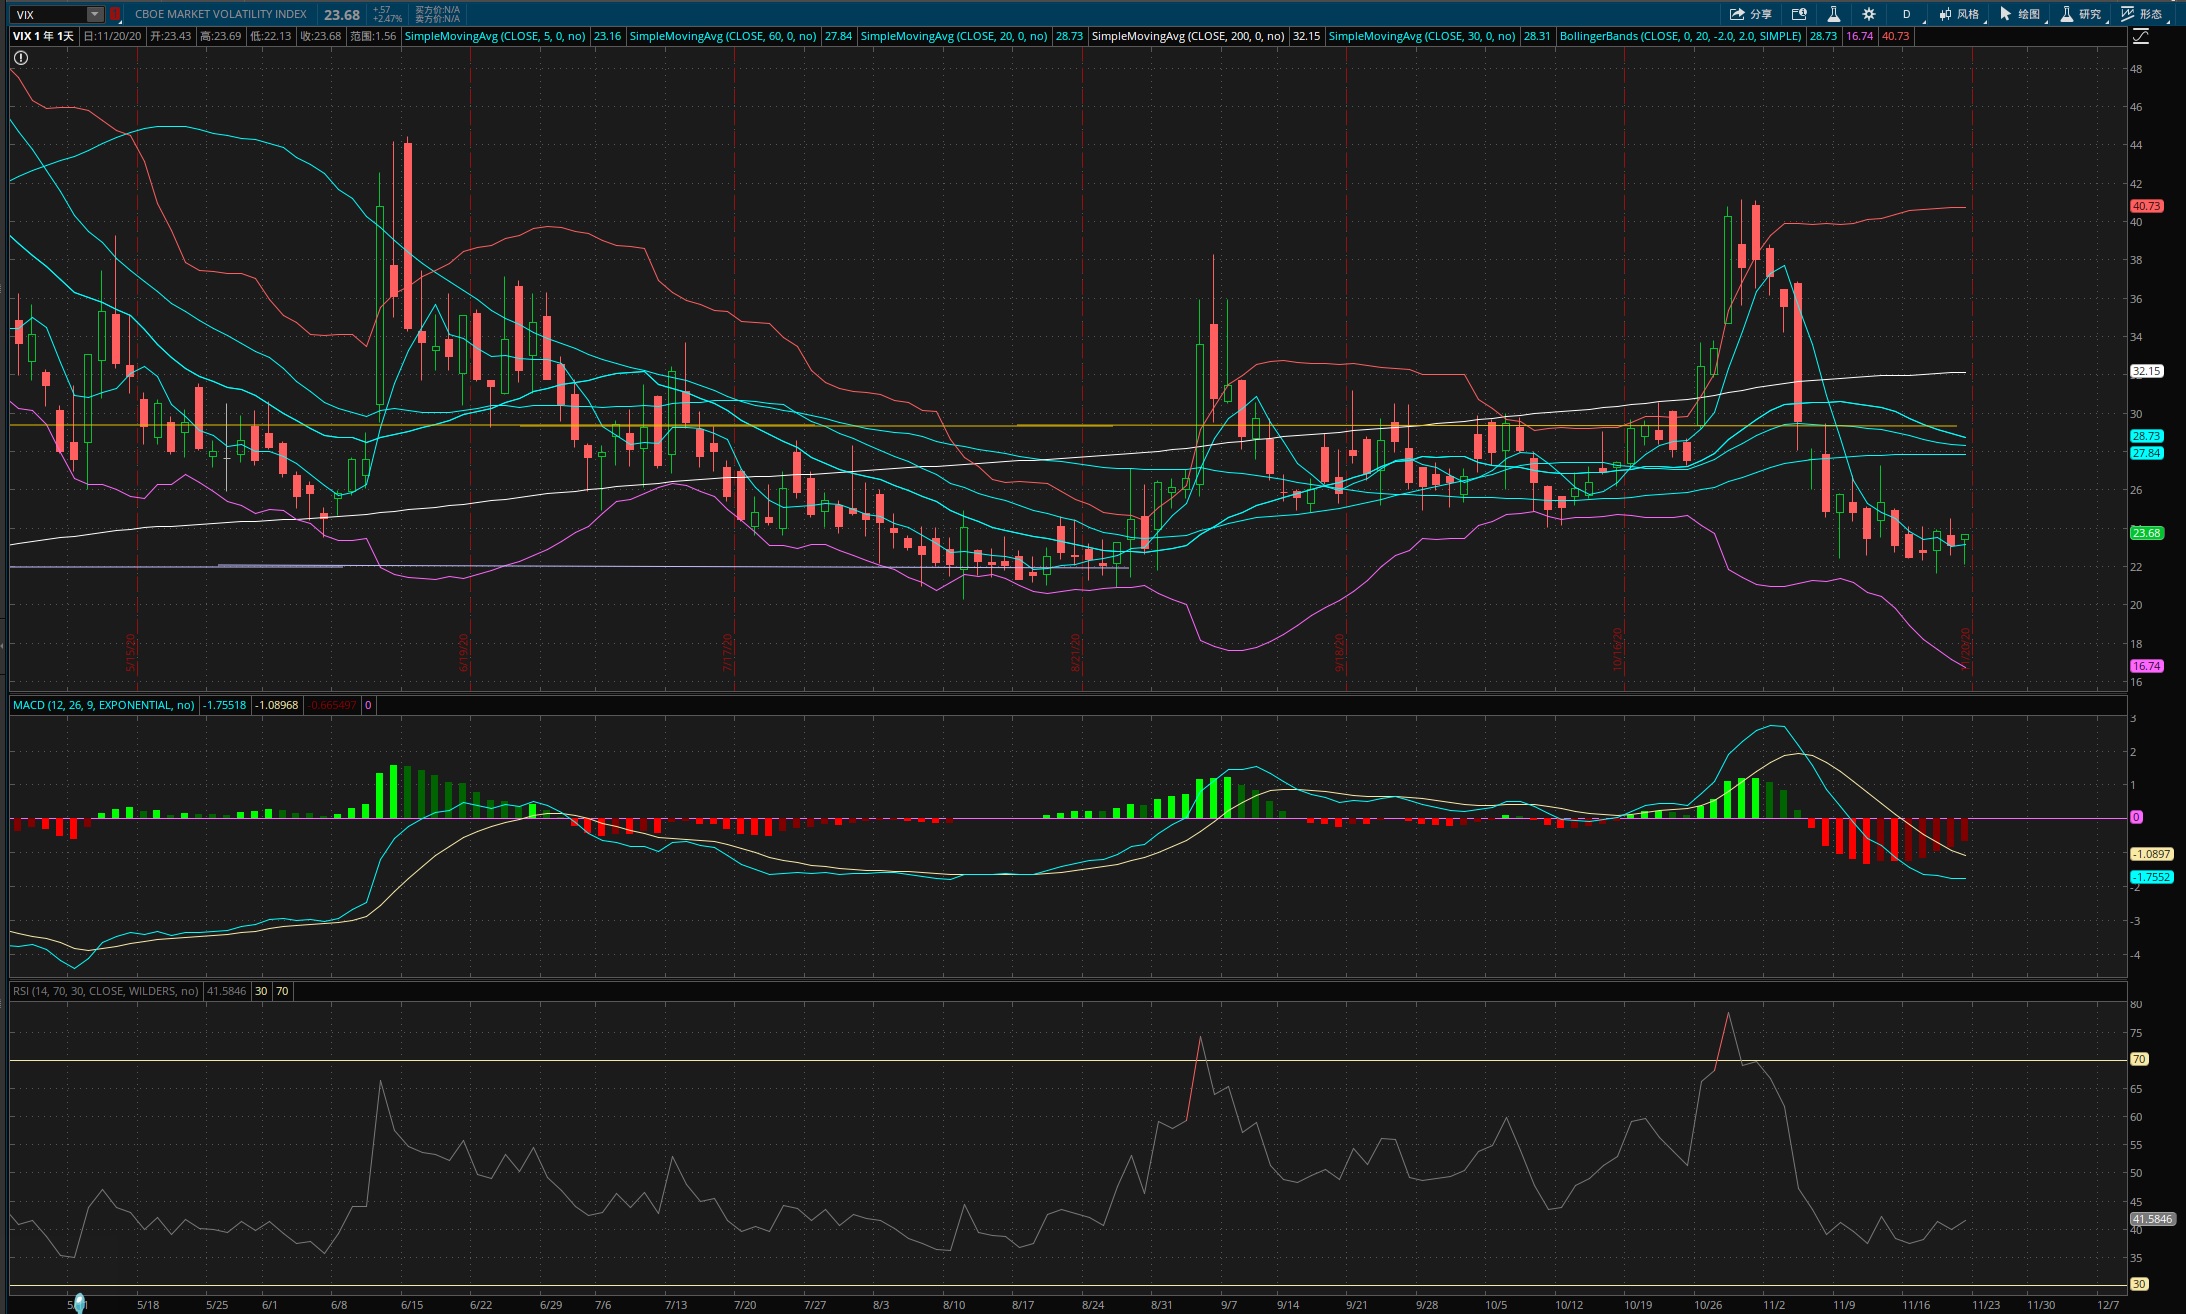This screenshot has height=1314, width=2186.
Task: Click the RSI 70 overbought level bubble
Action: click(2138, 1059)
